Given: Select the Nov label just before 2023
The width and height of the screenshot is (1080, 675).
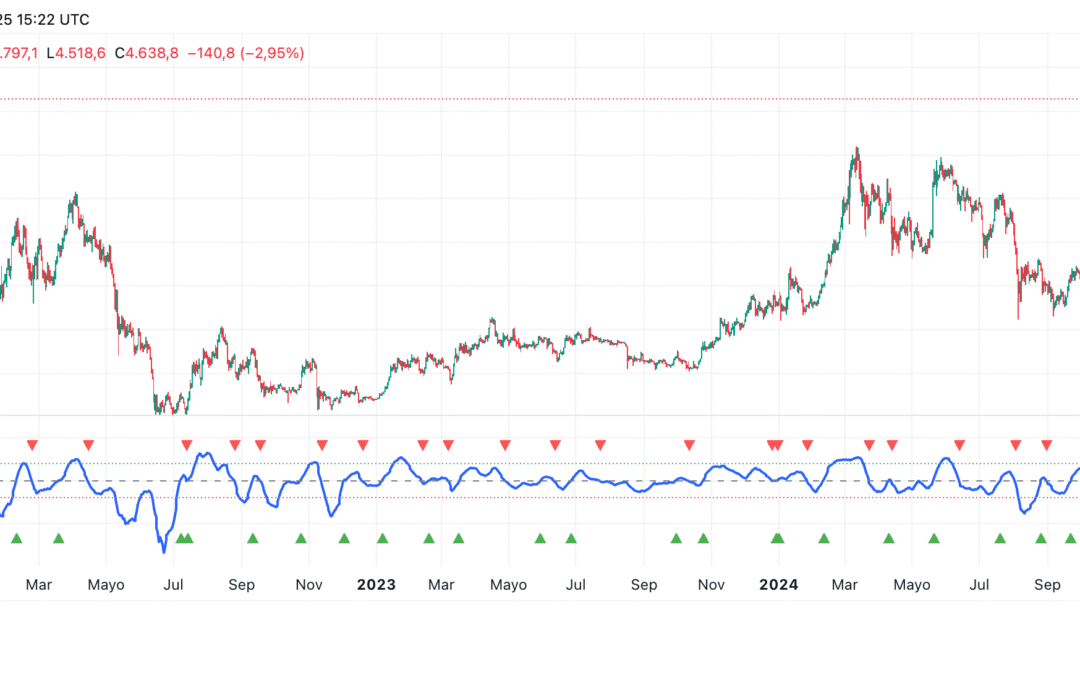Looking at the screenshot, I should 310,585.
